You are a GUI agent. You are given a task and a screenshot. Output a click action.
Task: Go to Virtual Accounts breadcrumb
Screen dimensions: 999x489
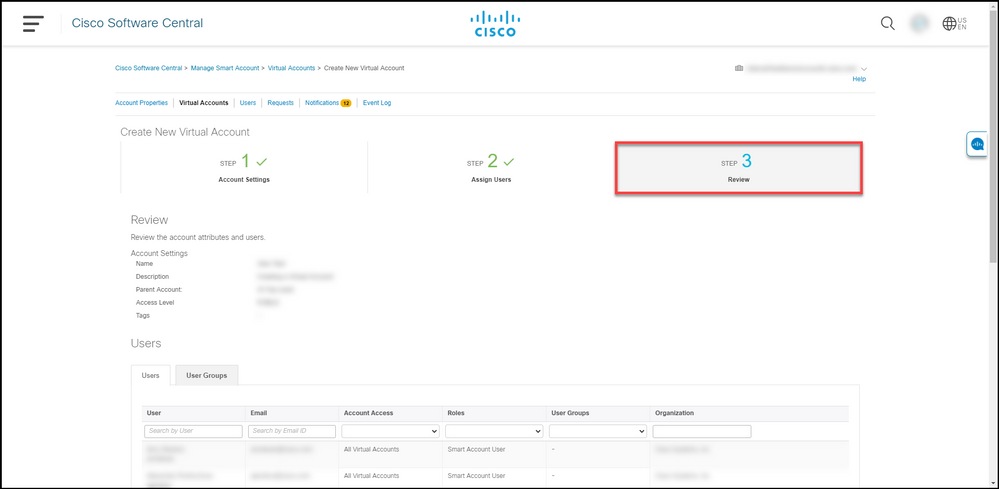click(291, 68)
